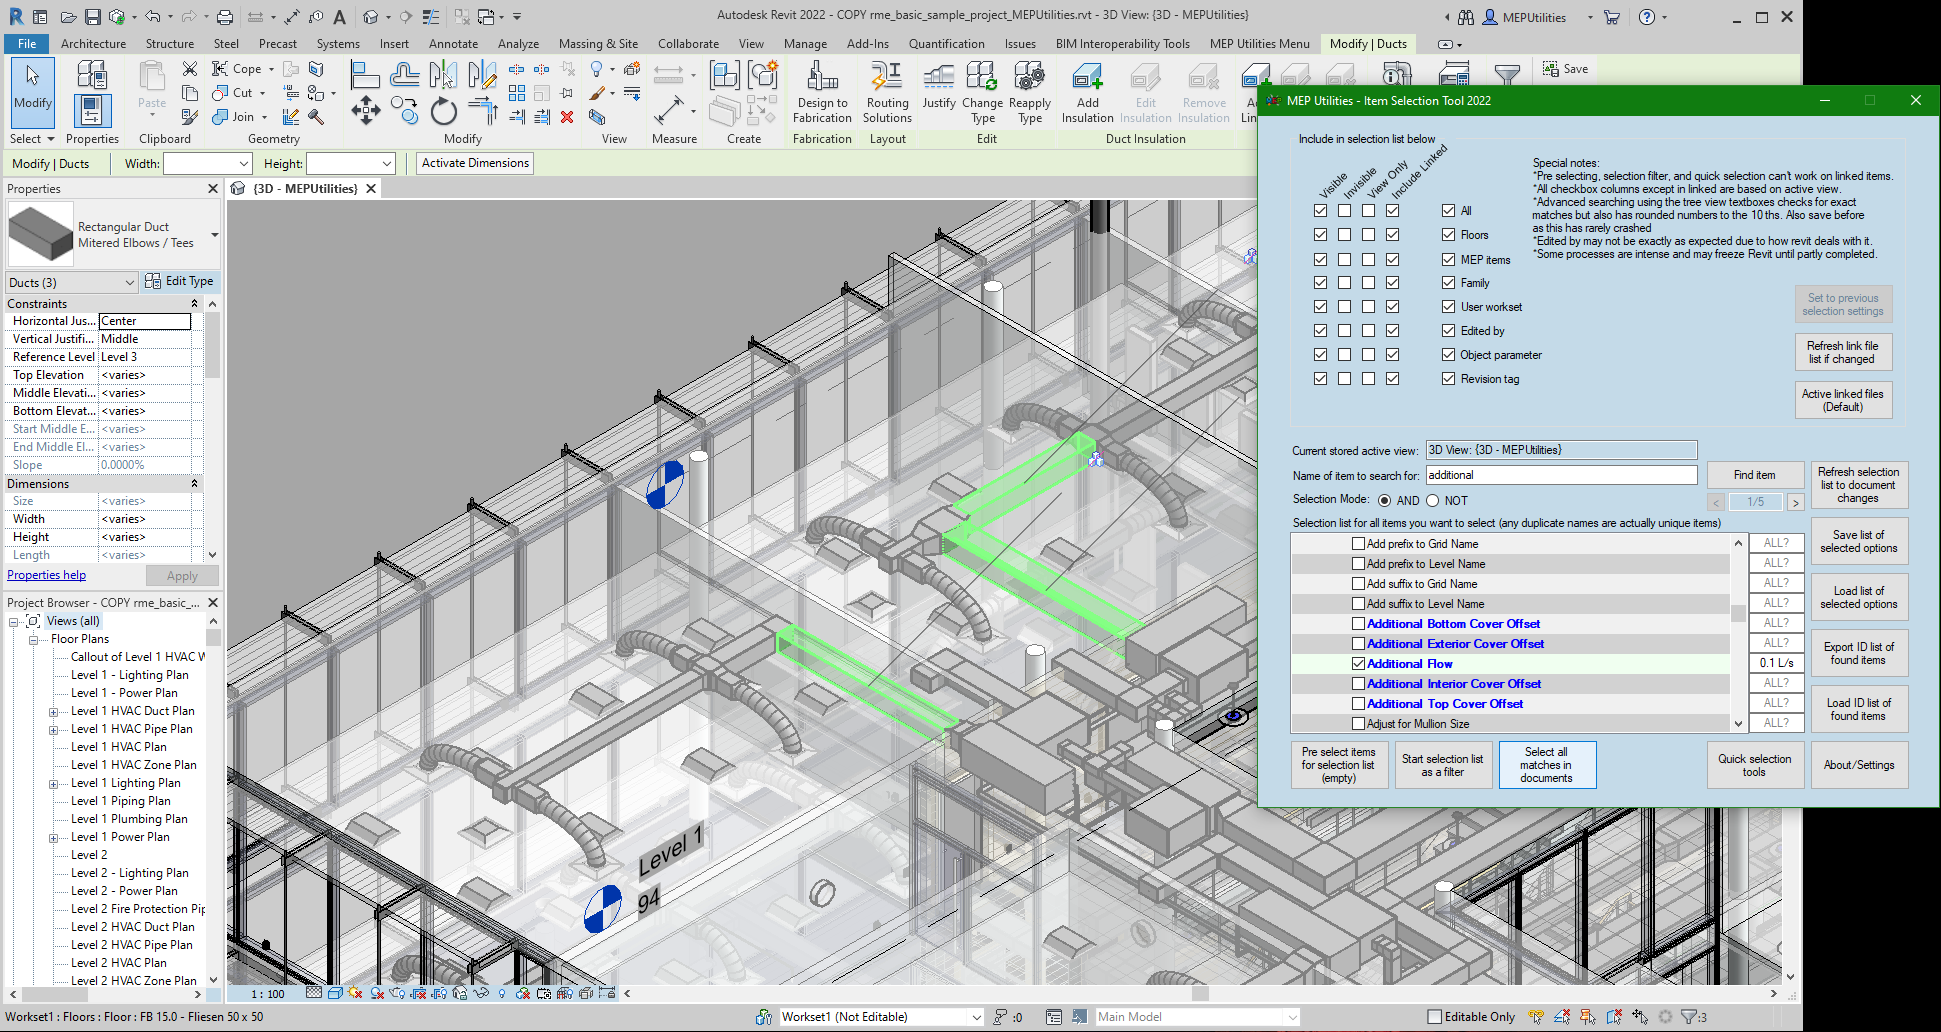Uncheck the Floors checkbox in MEP Utilities
This screenshot has height=1032, width=1941.
coord(1448,235)
